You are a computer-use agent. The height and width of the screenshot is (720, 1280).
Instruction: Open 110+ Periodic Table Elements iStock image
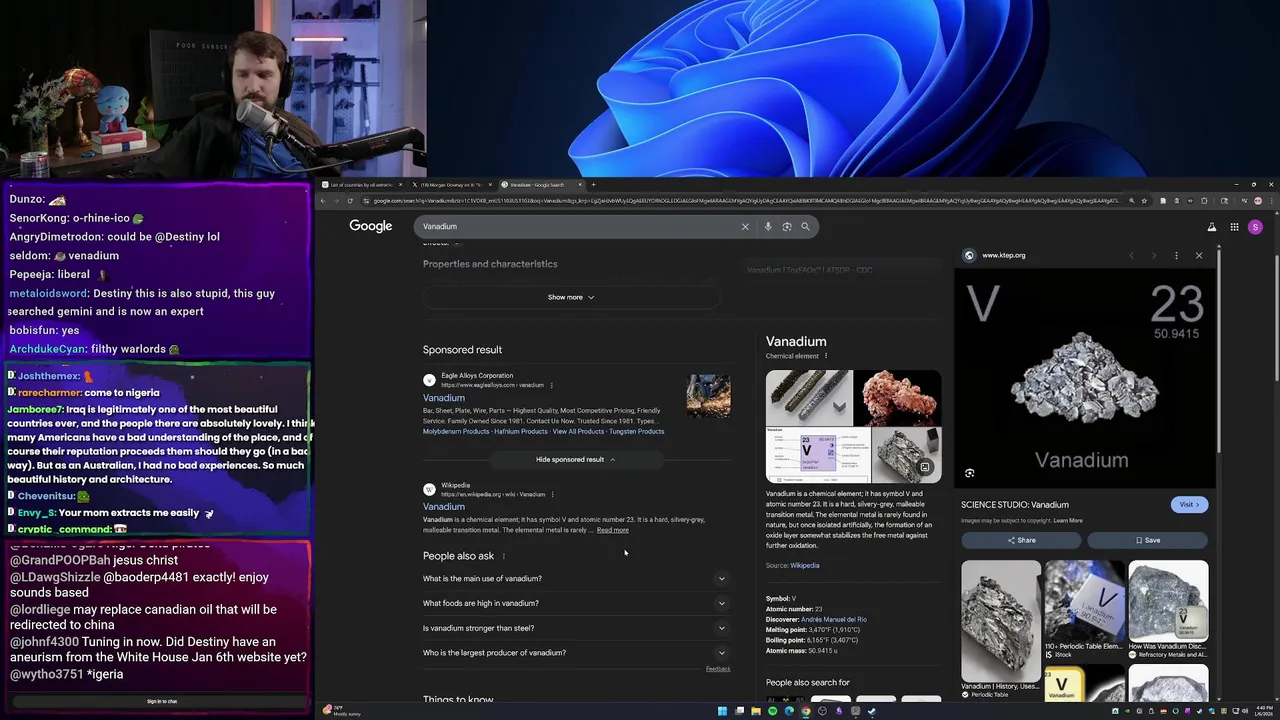(x=1085, y=600)
